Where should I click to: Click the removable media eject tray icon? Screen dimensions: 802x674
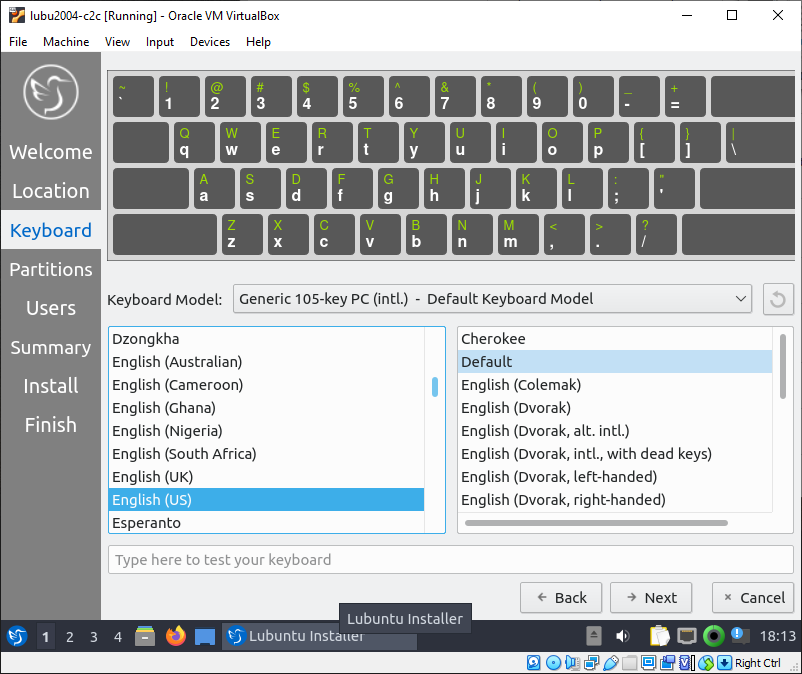[x=593, y=635]
